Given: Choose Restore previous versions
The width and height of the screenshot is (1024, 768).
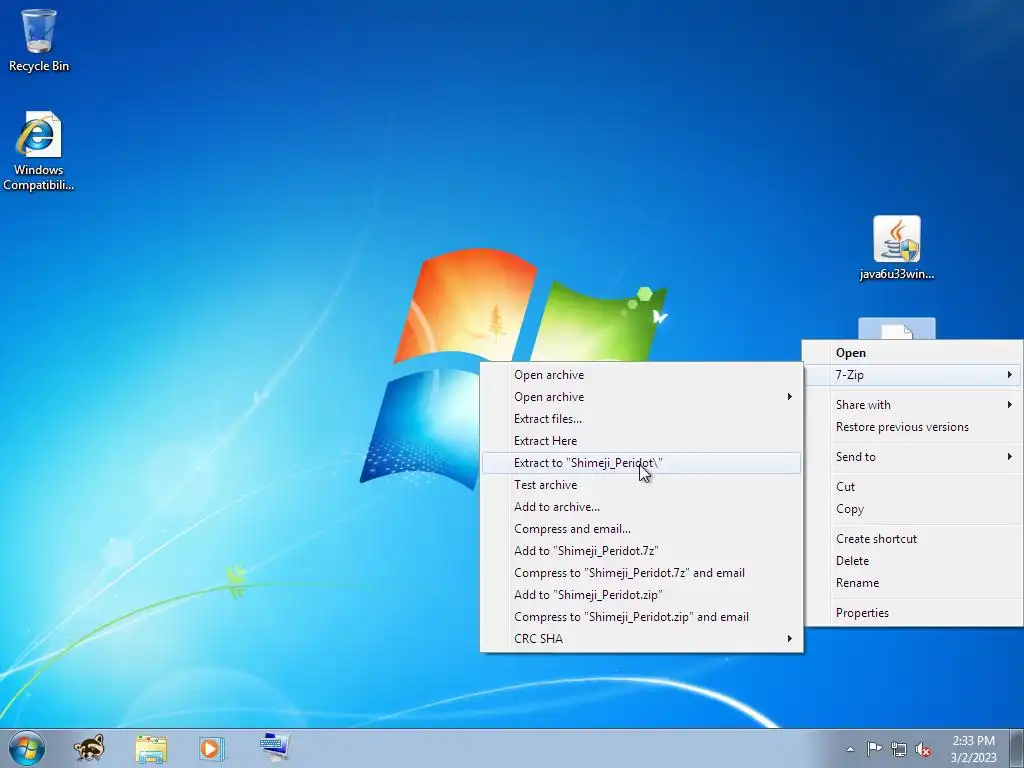Looking at the screenshot, I should [913, 427].
